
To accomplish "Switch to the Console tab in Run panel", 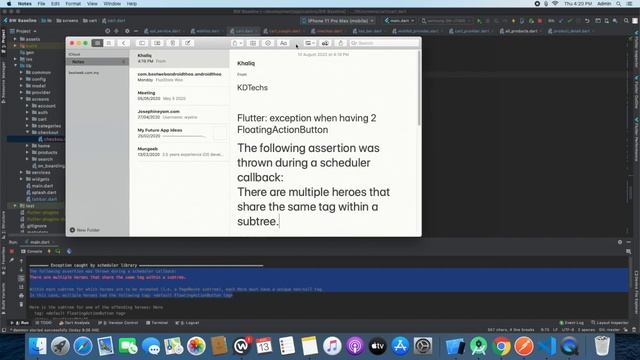I will click(32, 251).
